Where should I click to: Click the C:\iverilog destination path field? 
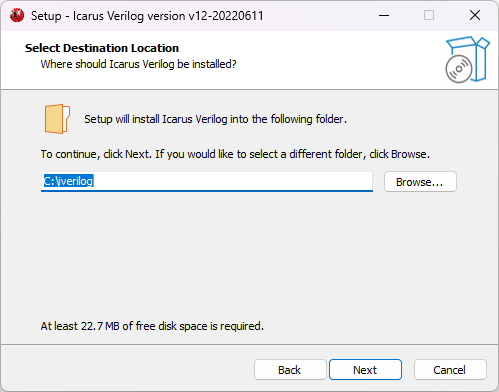pyautogui.click(x=207, y=182)
